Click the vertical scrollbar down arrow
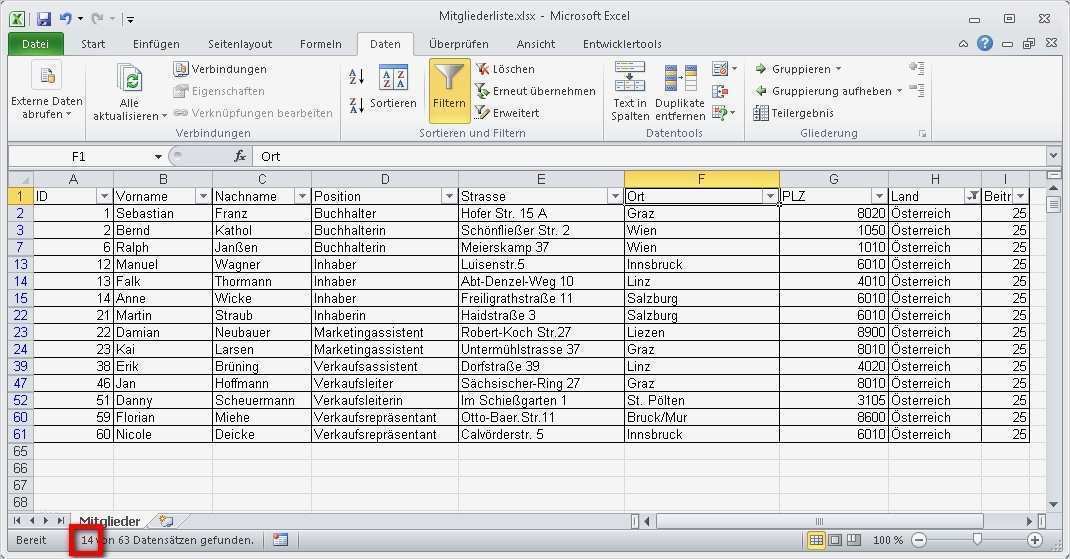This screenshot has width=1070, height=559. click(x=1053, y=504)
